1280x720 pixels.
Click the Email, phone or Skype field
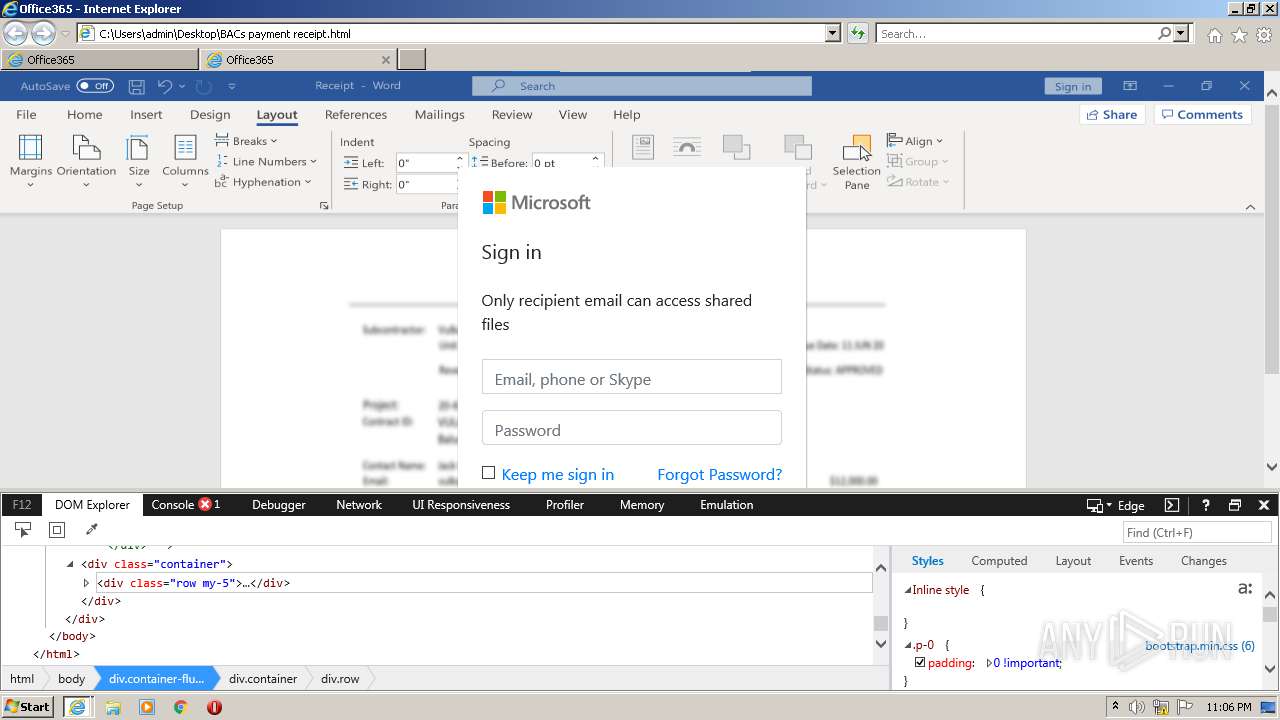pyautogui.click(x=631, y=377)
